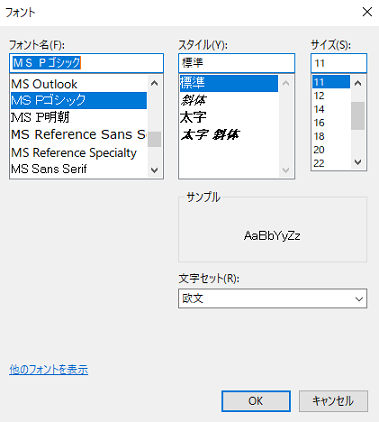Image resolution: width=379 pixels, height=422 pixels.
Task: Choose MS Reference Sans Serif font
Action: 79,135
